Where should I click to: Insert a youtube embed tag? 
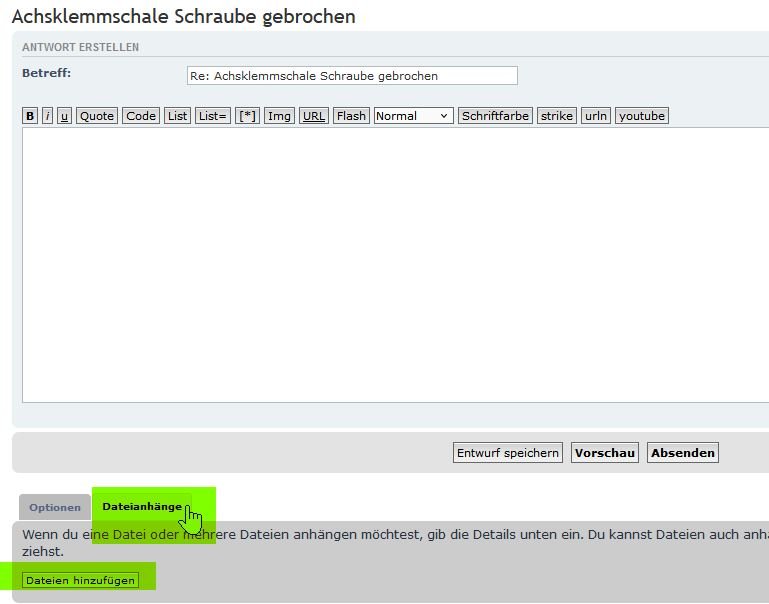click(x=642, y=116)
